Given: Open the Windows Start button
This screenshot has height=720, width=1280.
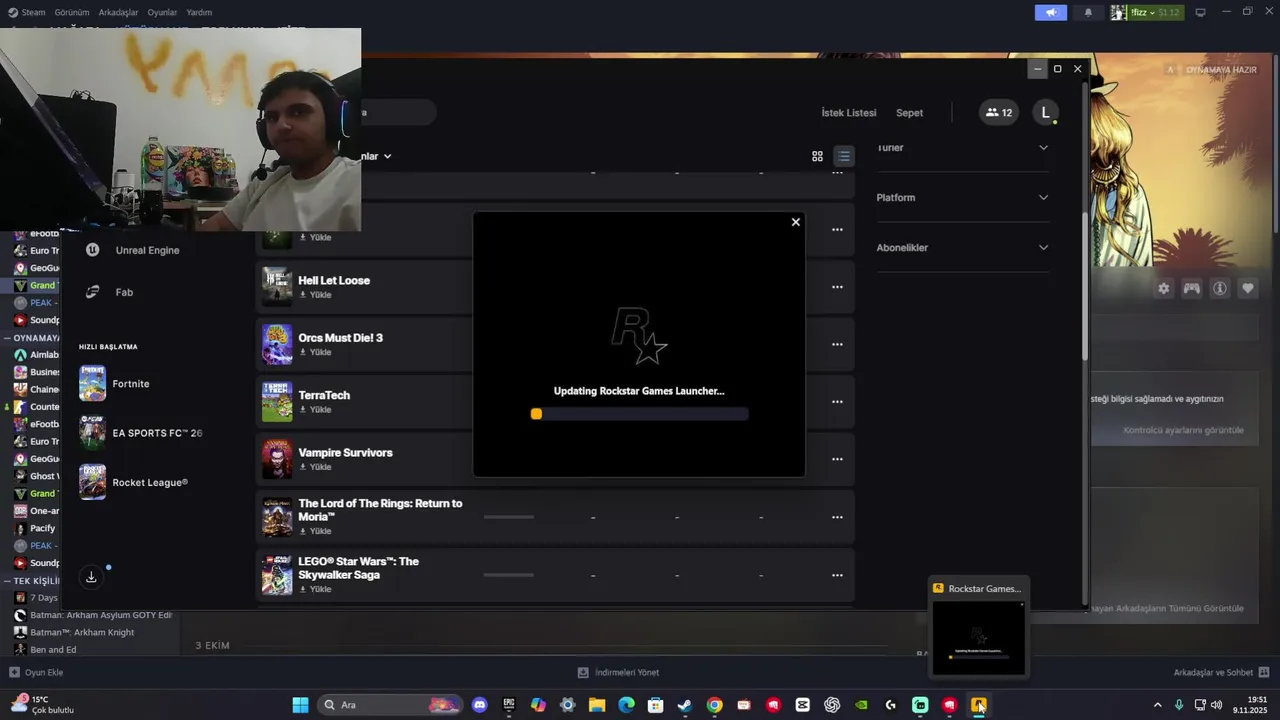Looking at the screenshot, I should click(x=300, y=705).
